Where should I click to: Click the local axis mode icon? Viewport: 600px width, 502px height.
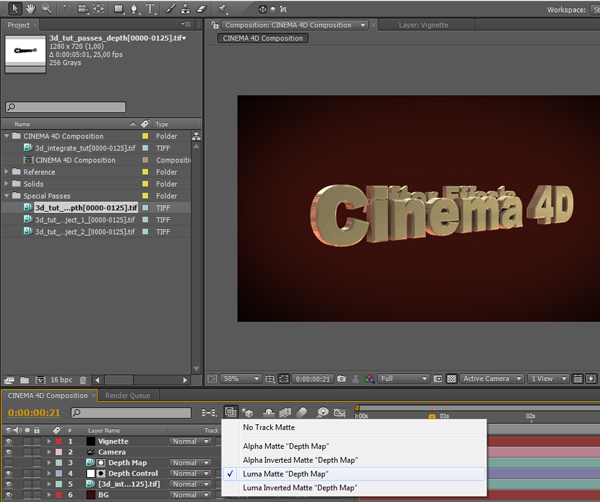point(263,9)
